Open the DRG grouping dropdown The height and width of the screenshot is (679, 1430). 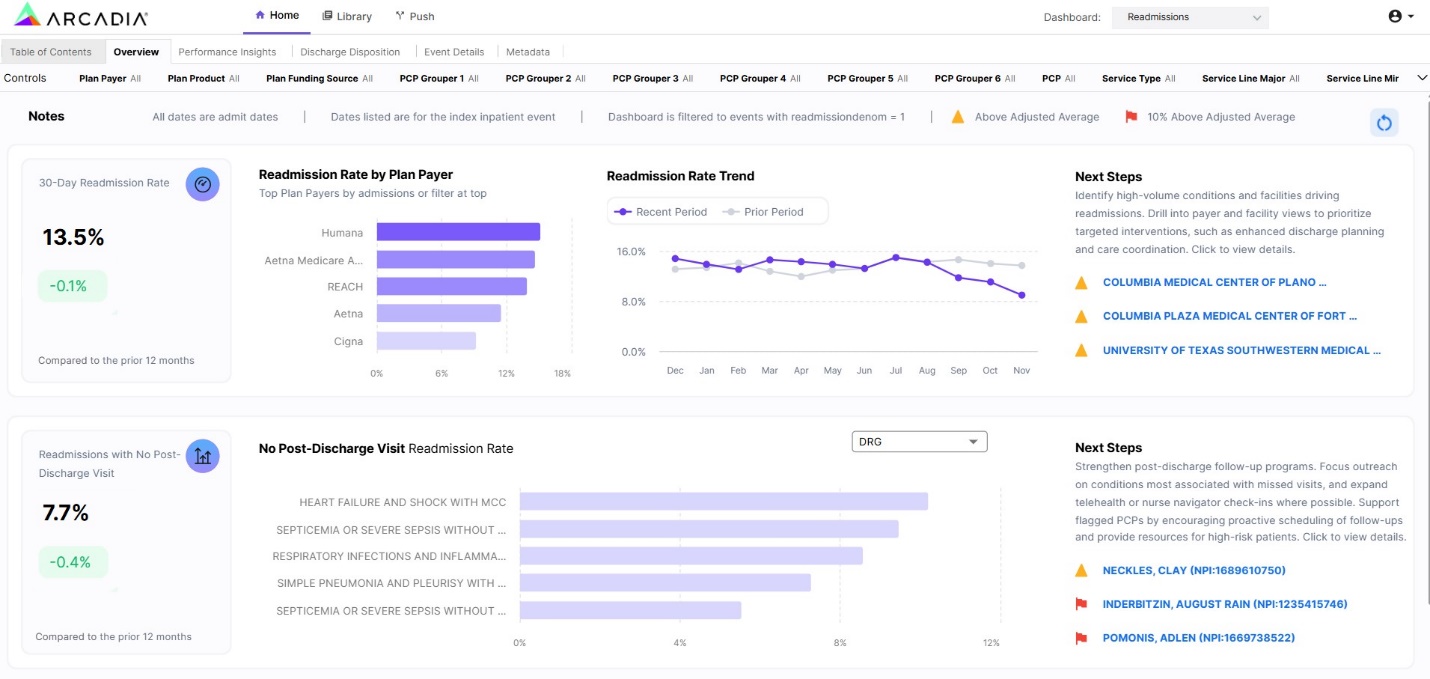tap(918, 442)
